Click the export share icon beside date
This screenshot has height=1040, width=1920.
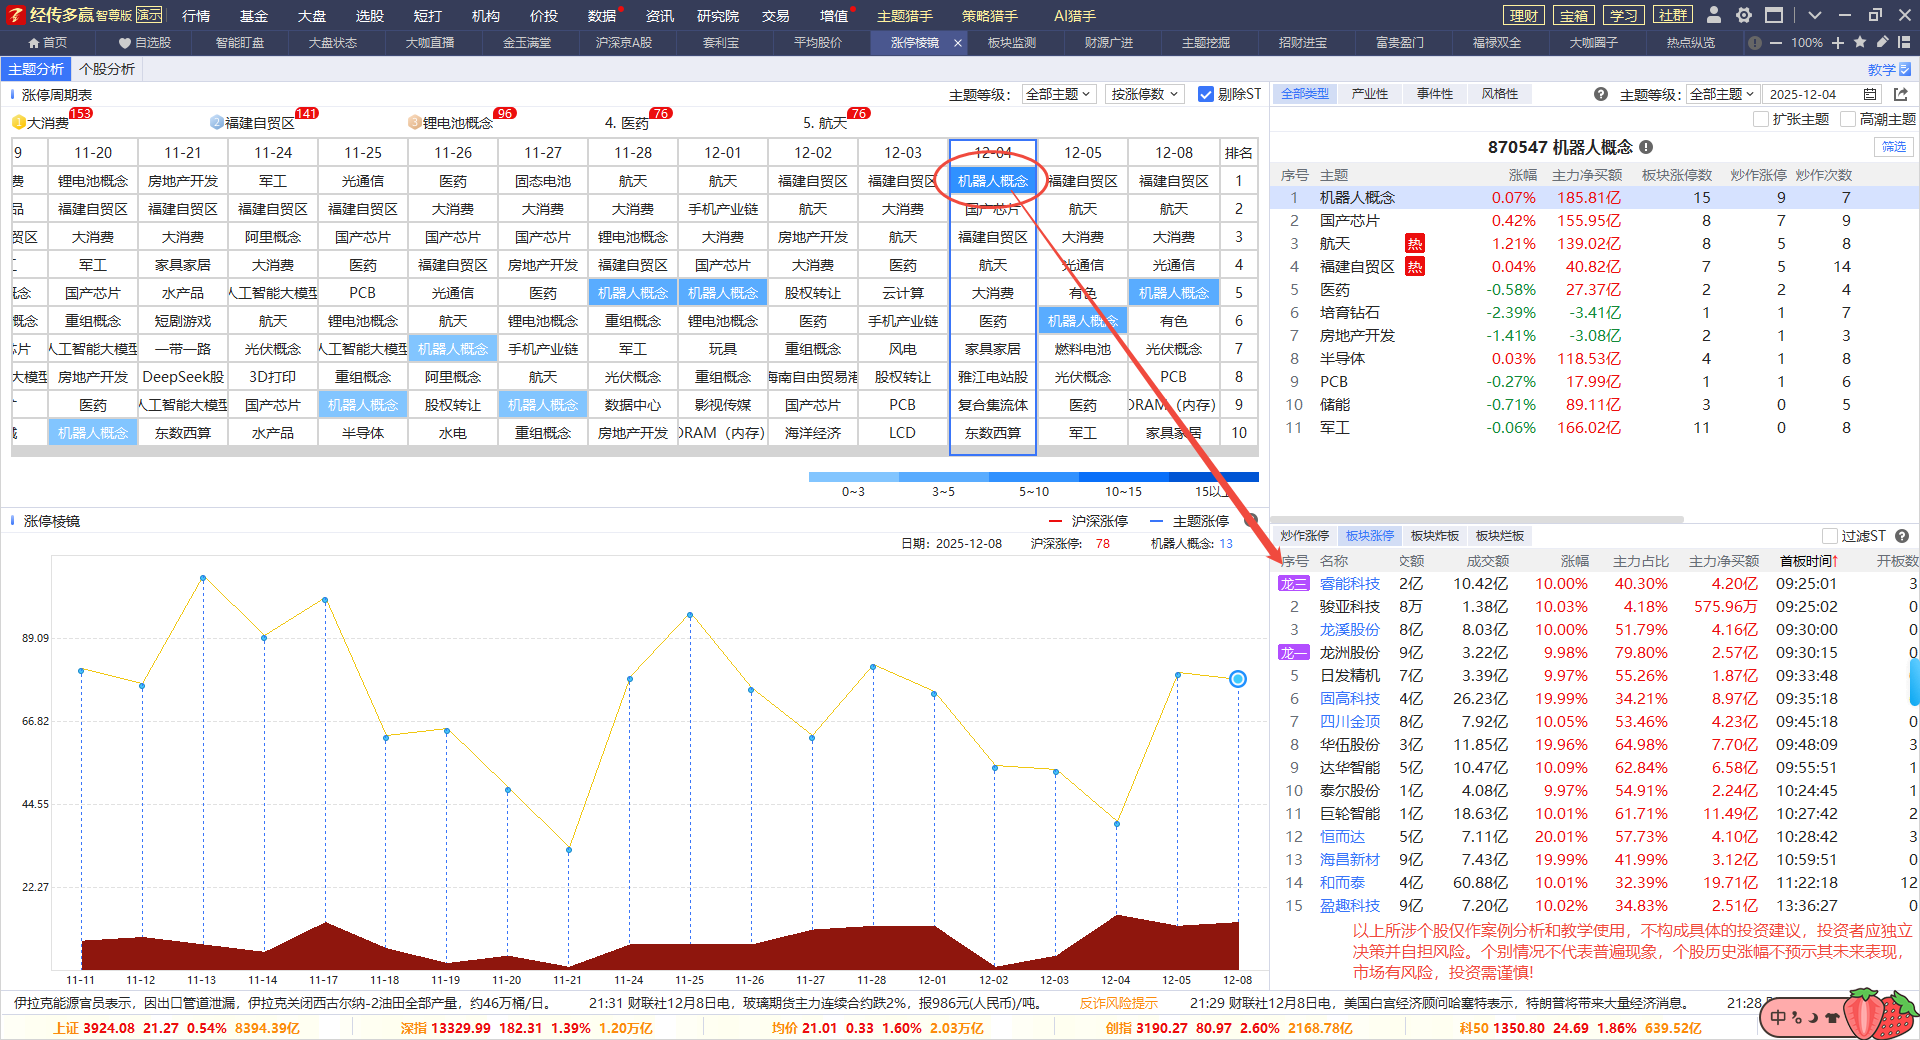[1901, 94]
